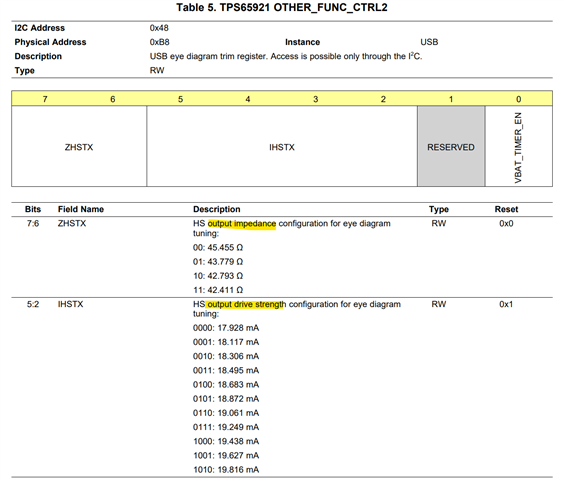The image size is (564, 480).
Task: Click the "Instance" label
Action: click(303, 42)
